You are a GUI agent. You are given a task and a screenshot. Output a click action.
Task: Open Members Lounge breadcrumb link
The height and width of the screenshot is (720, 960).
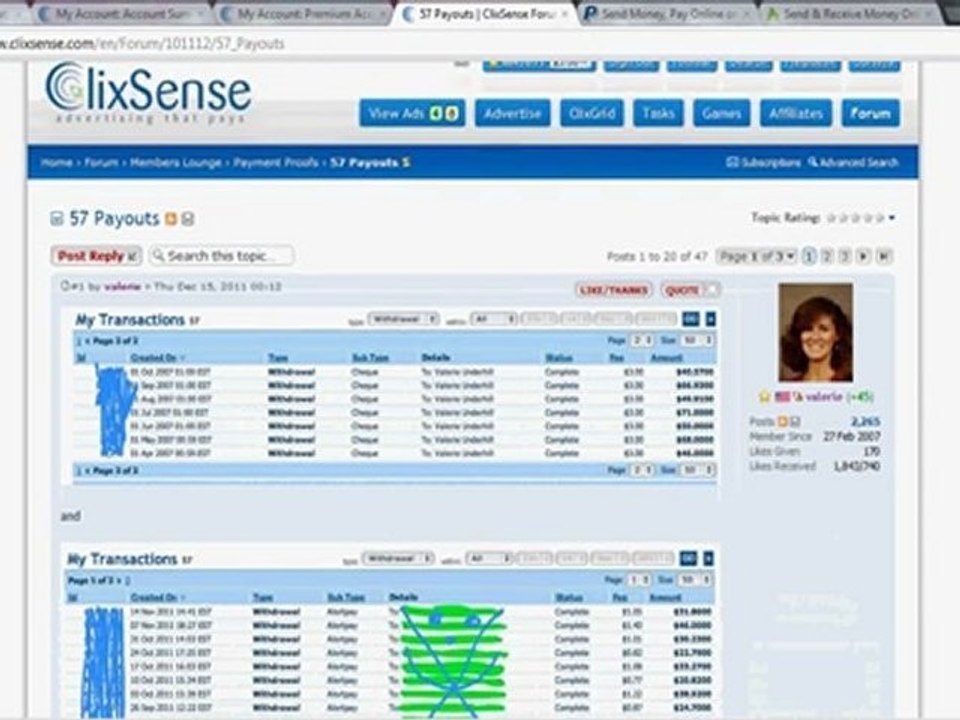[176, 163]
